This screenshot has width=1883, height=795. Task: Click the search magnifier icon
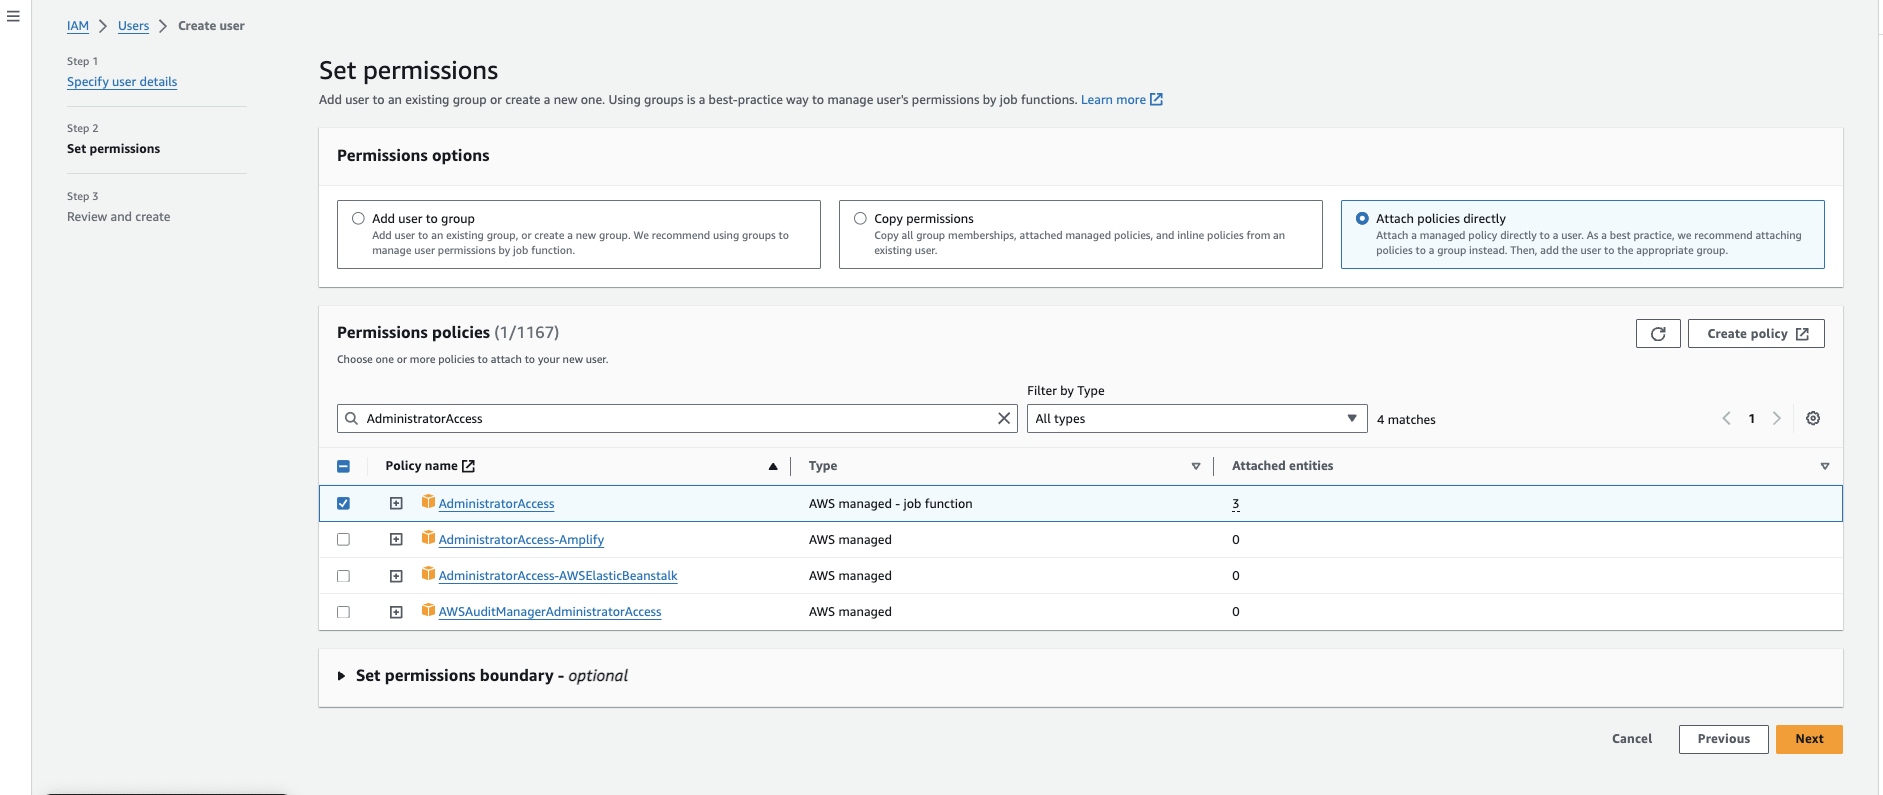(352, 418)
